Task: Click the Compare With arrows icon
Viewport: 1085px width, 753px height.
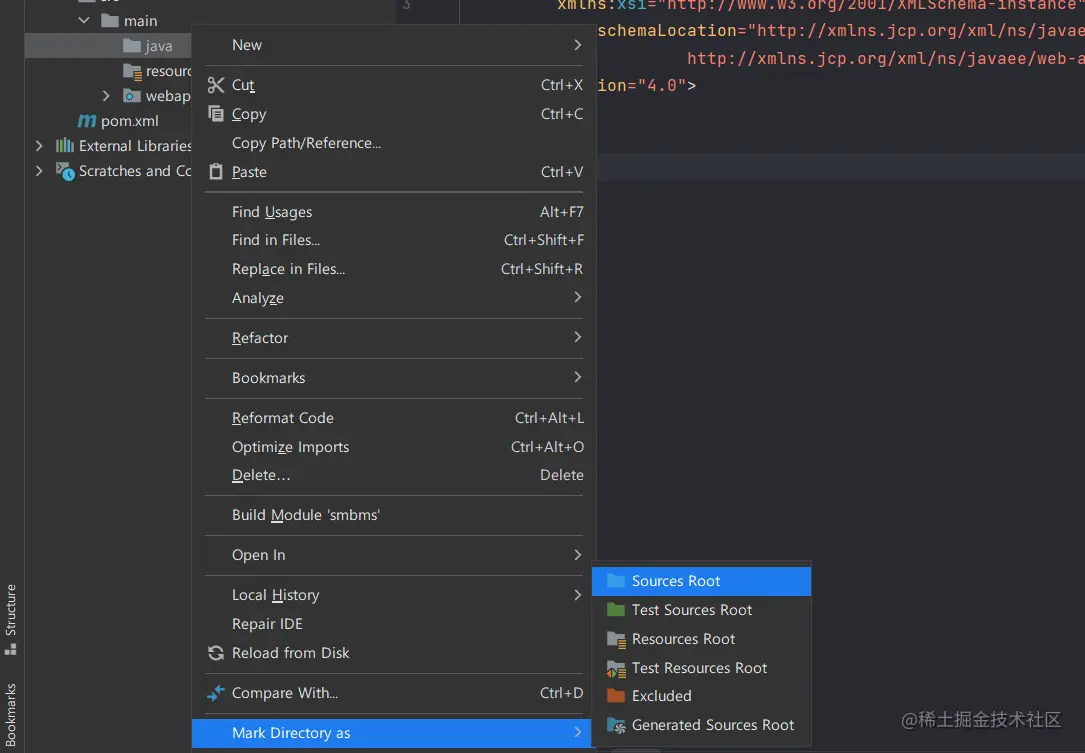Action: (216, 693)
